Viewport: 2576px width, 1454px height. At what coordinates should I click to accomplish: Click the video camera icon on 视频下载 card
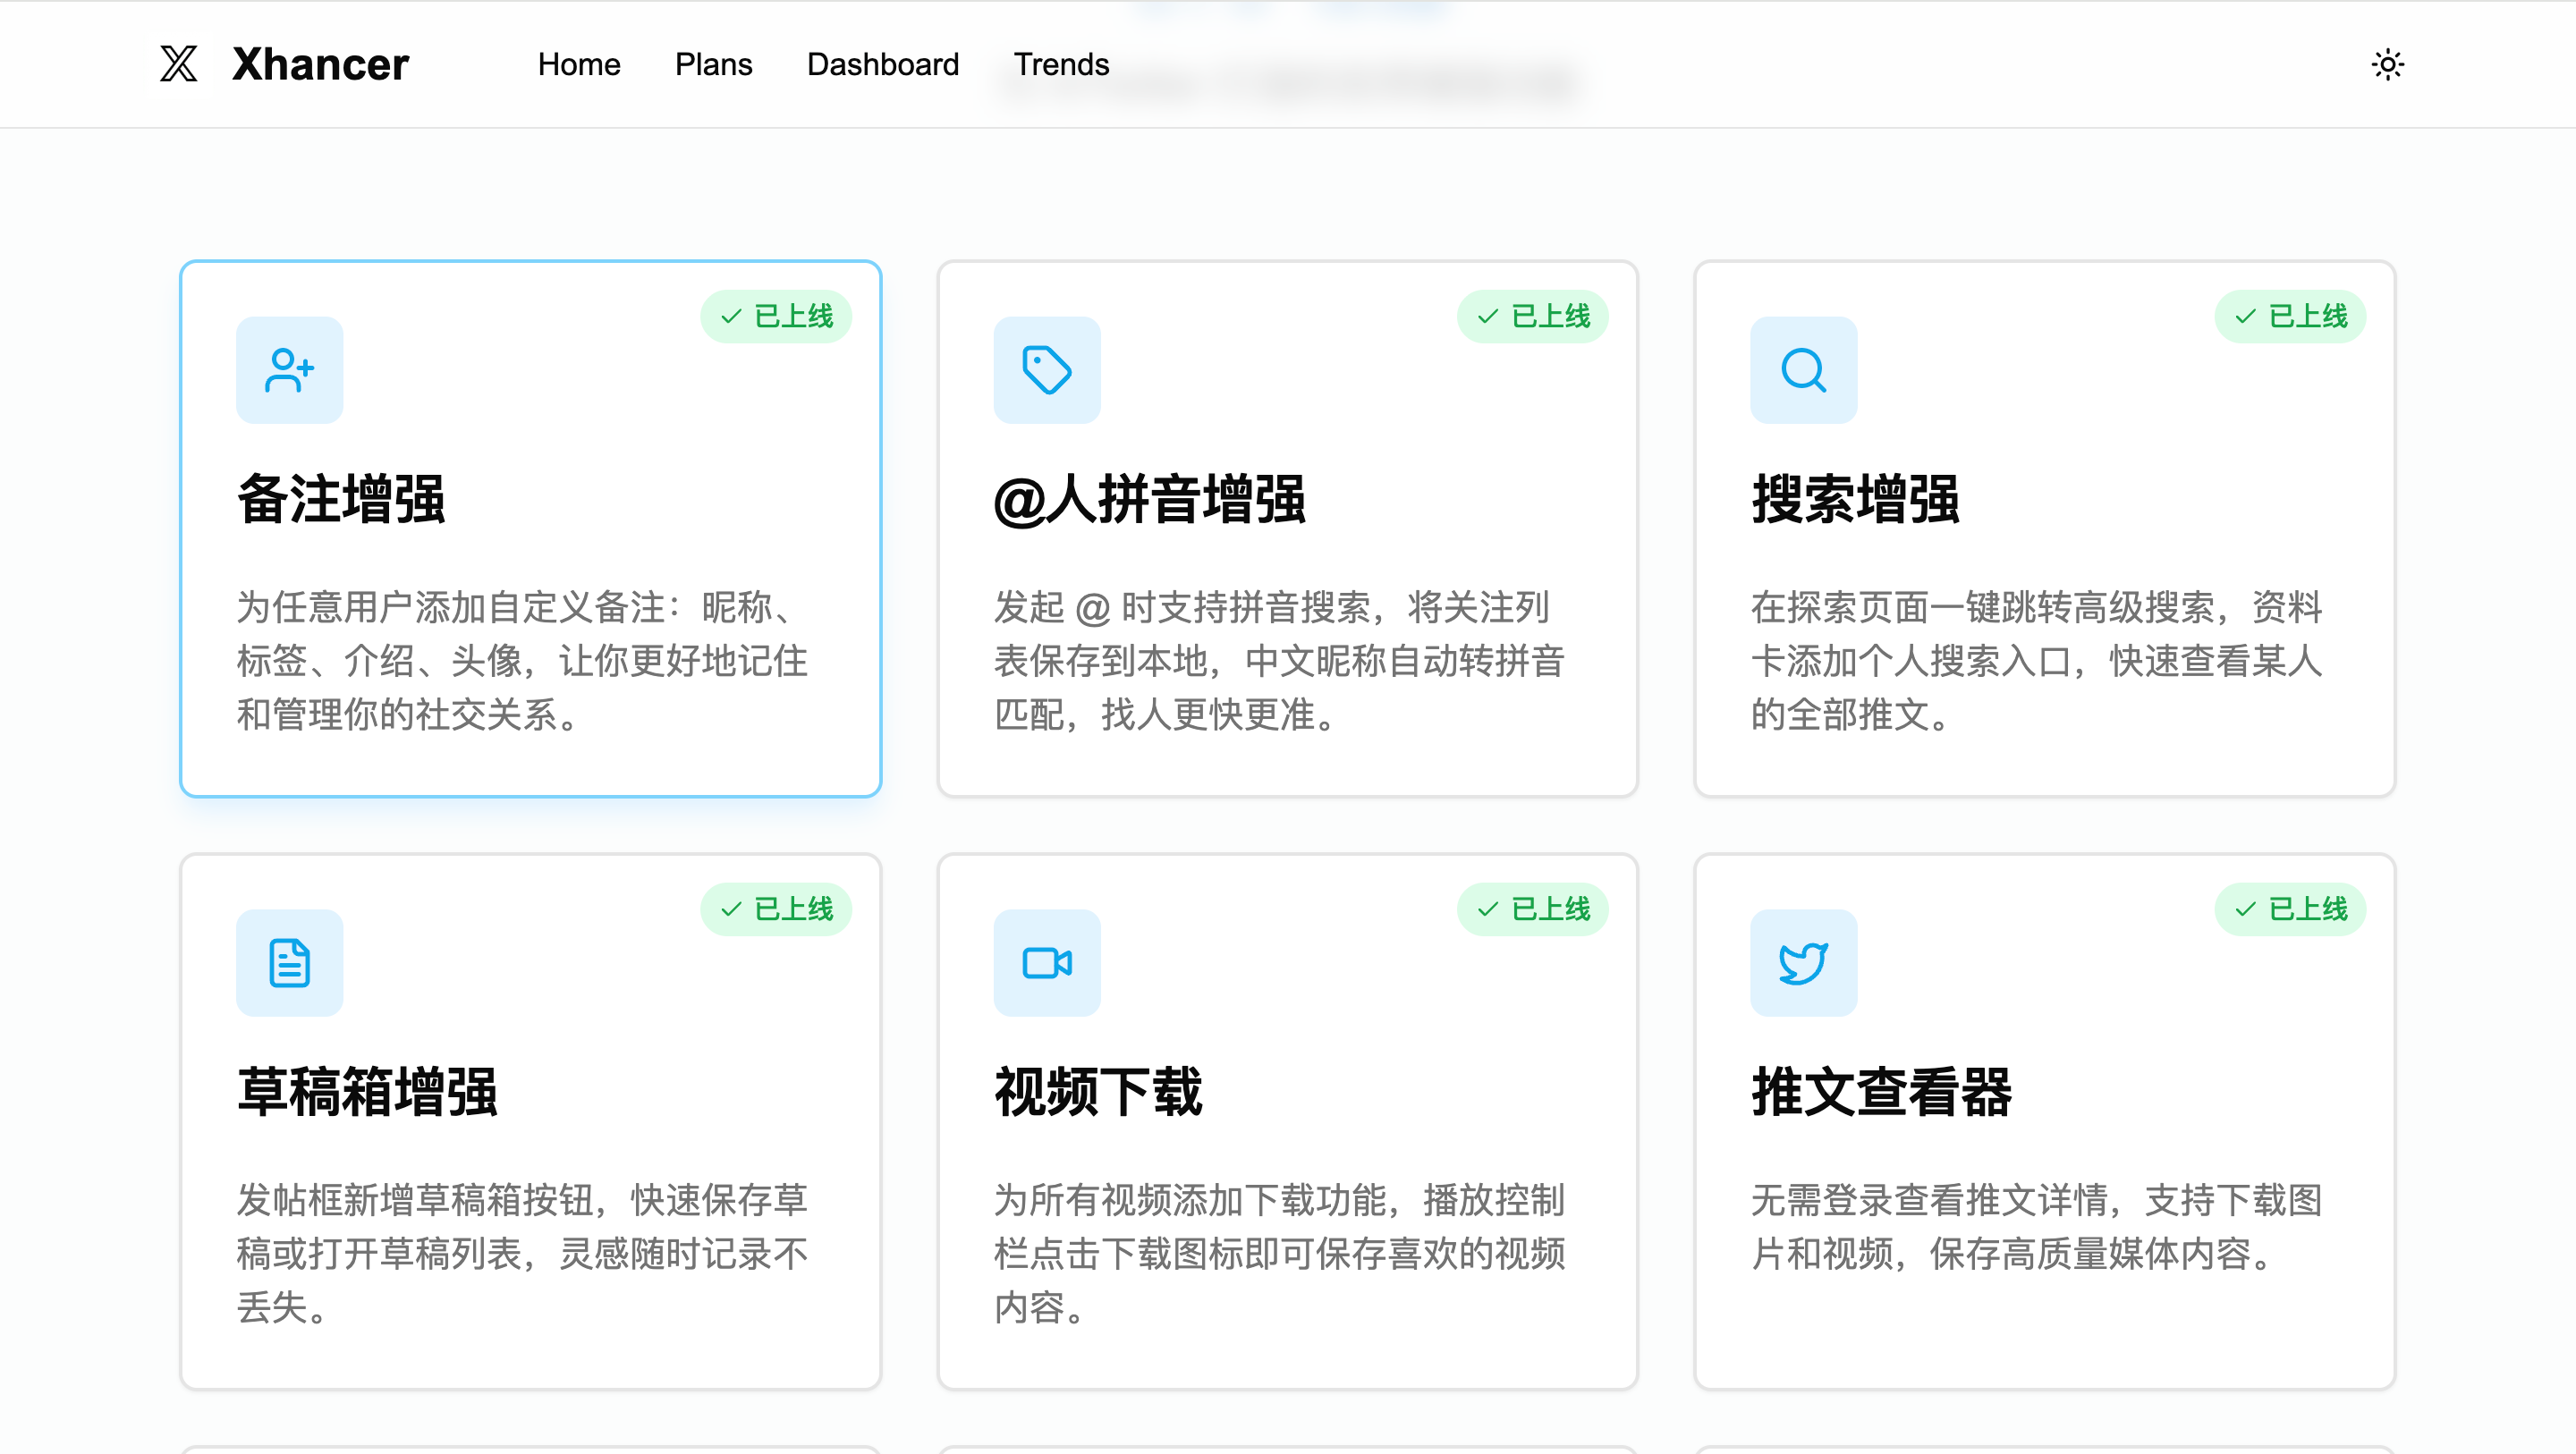click(x=1046, y=962)
